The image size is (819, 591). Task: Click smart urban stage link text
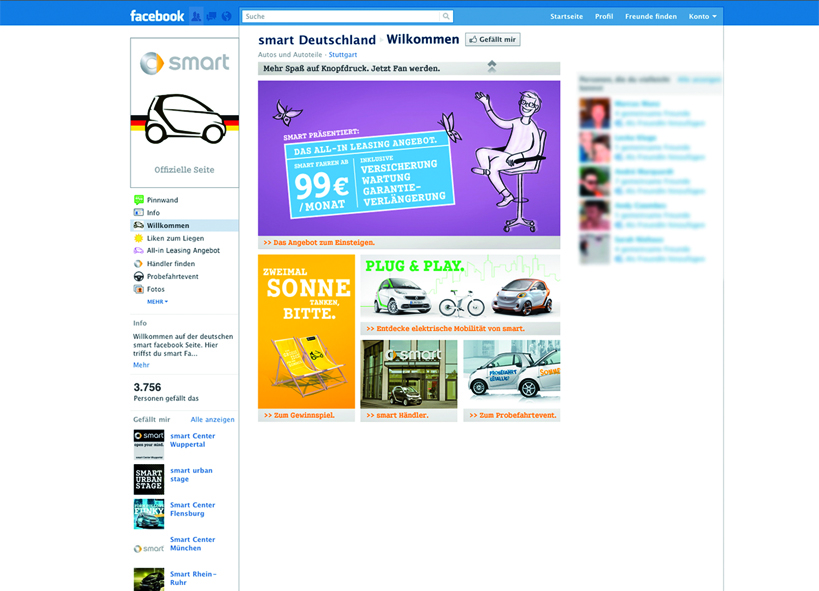(191, 474)
